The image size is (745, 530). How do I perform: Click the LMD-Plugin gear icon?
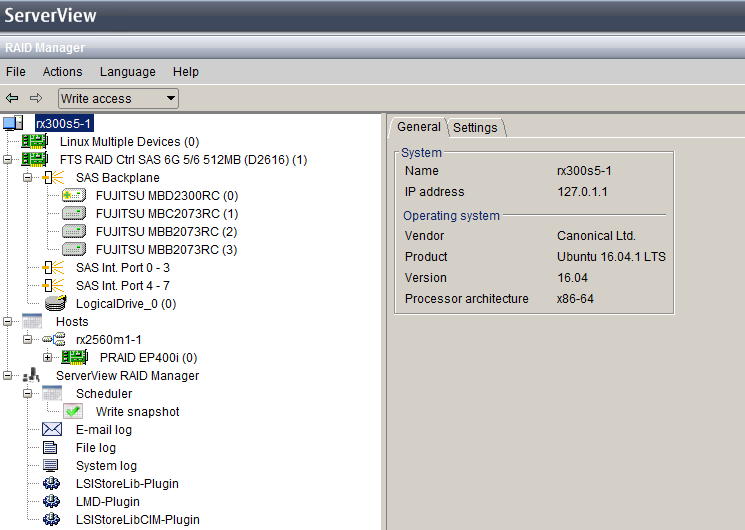click(x=51, y=501)
